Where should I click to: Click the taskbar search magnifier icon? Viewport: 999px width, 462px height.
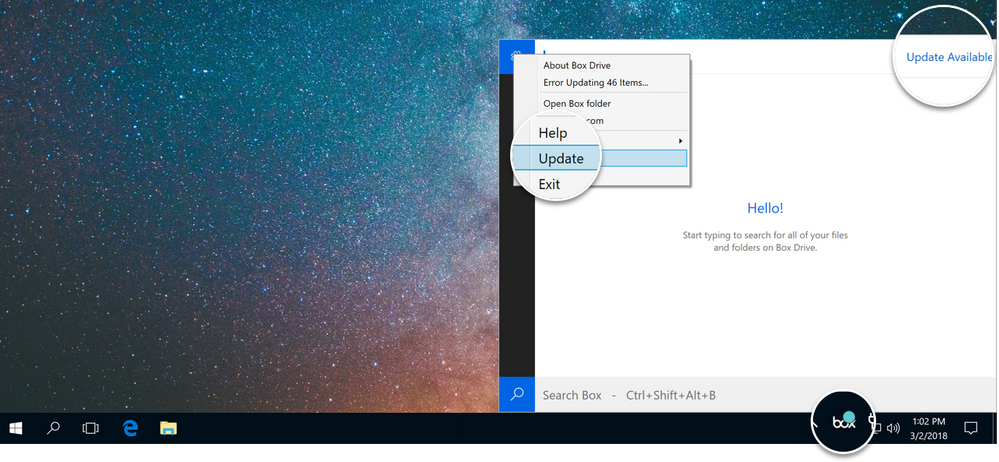(x=54, y=428)
